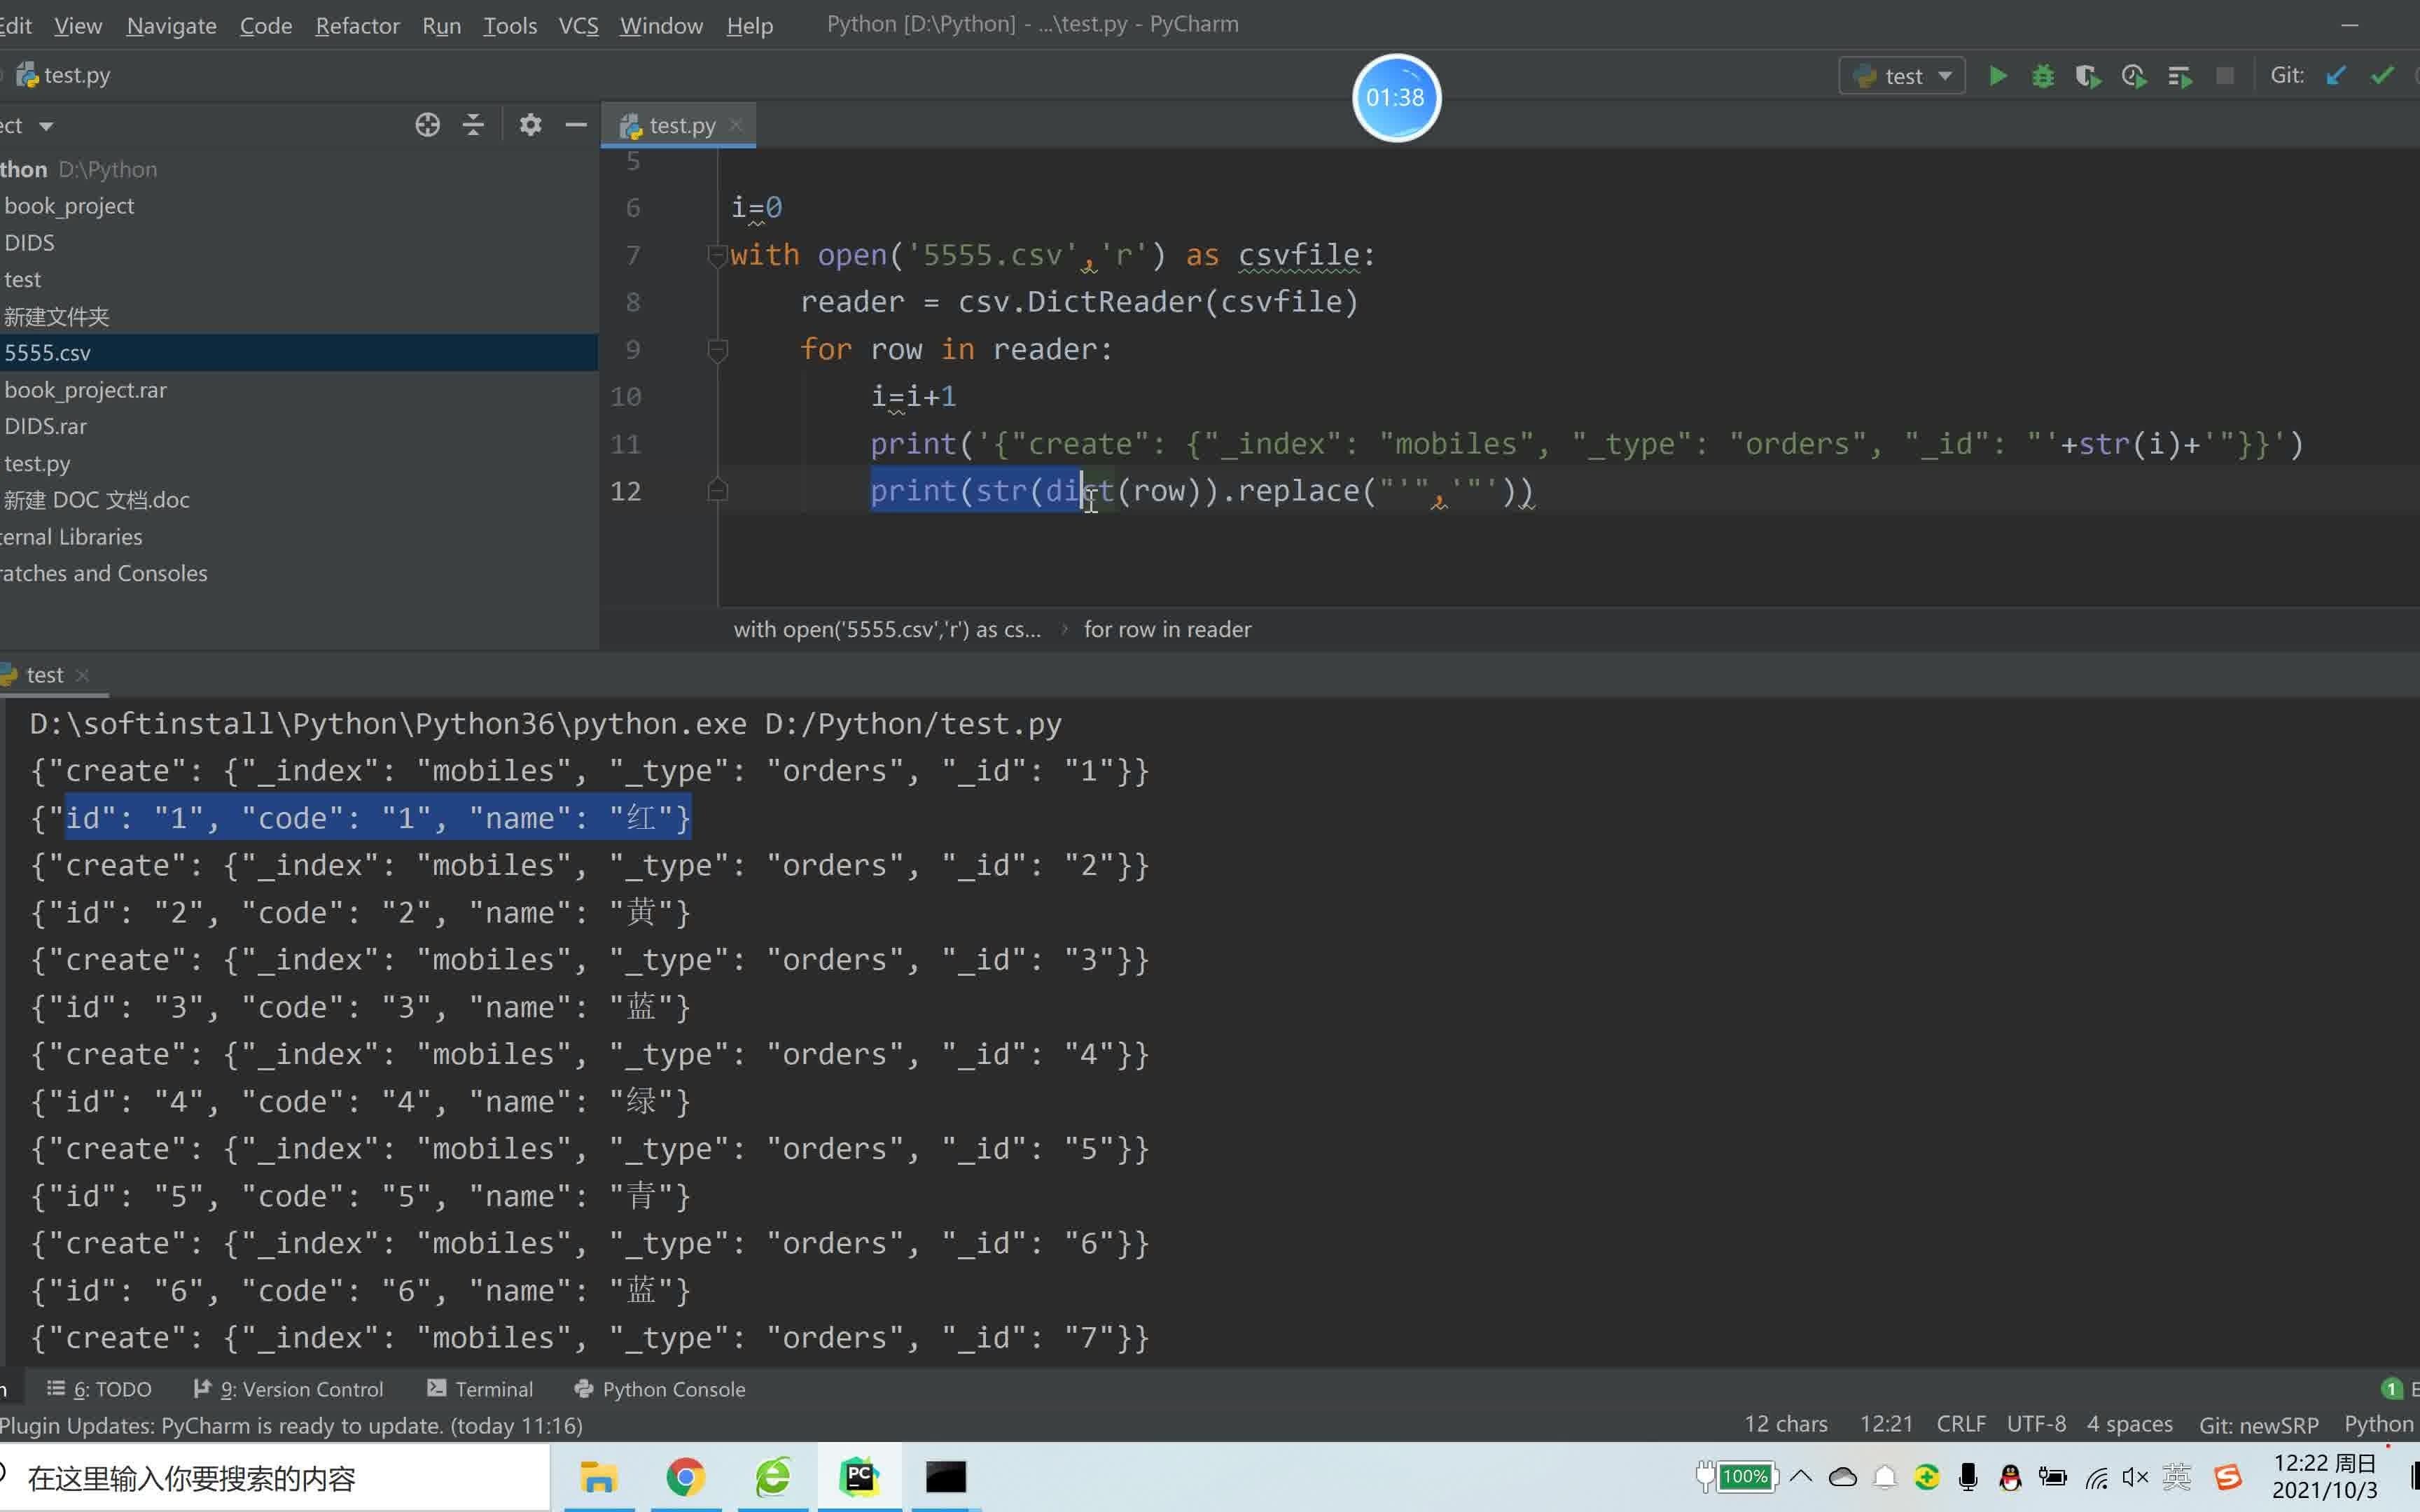Screen dimensions: 2420x1512
Task: Open concurrency diagram run icon
Action: click(2180, 76)
